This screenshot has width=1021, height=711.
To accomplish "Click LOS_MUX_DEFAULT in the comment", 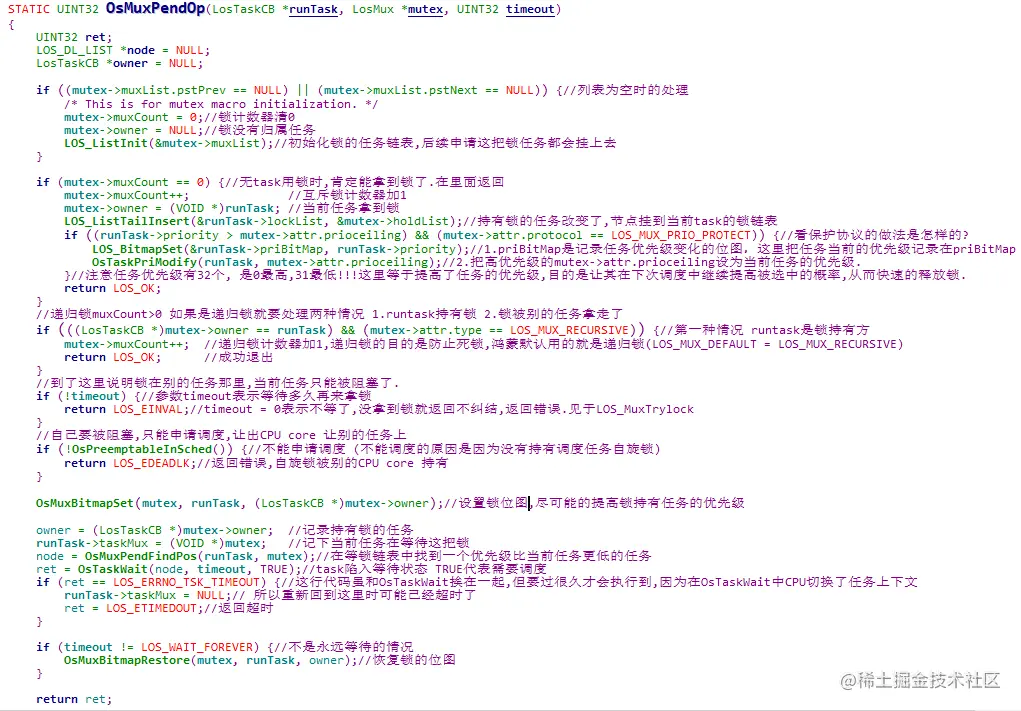I will 705,344.
